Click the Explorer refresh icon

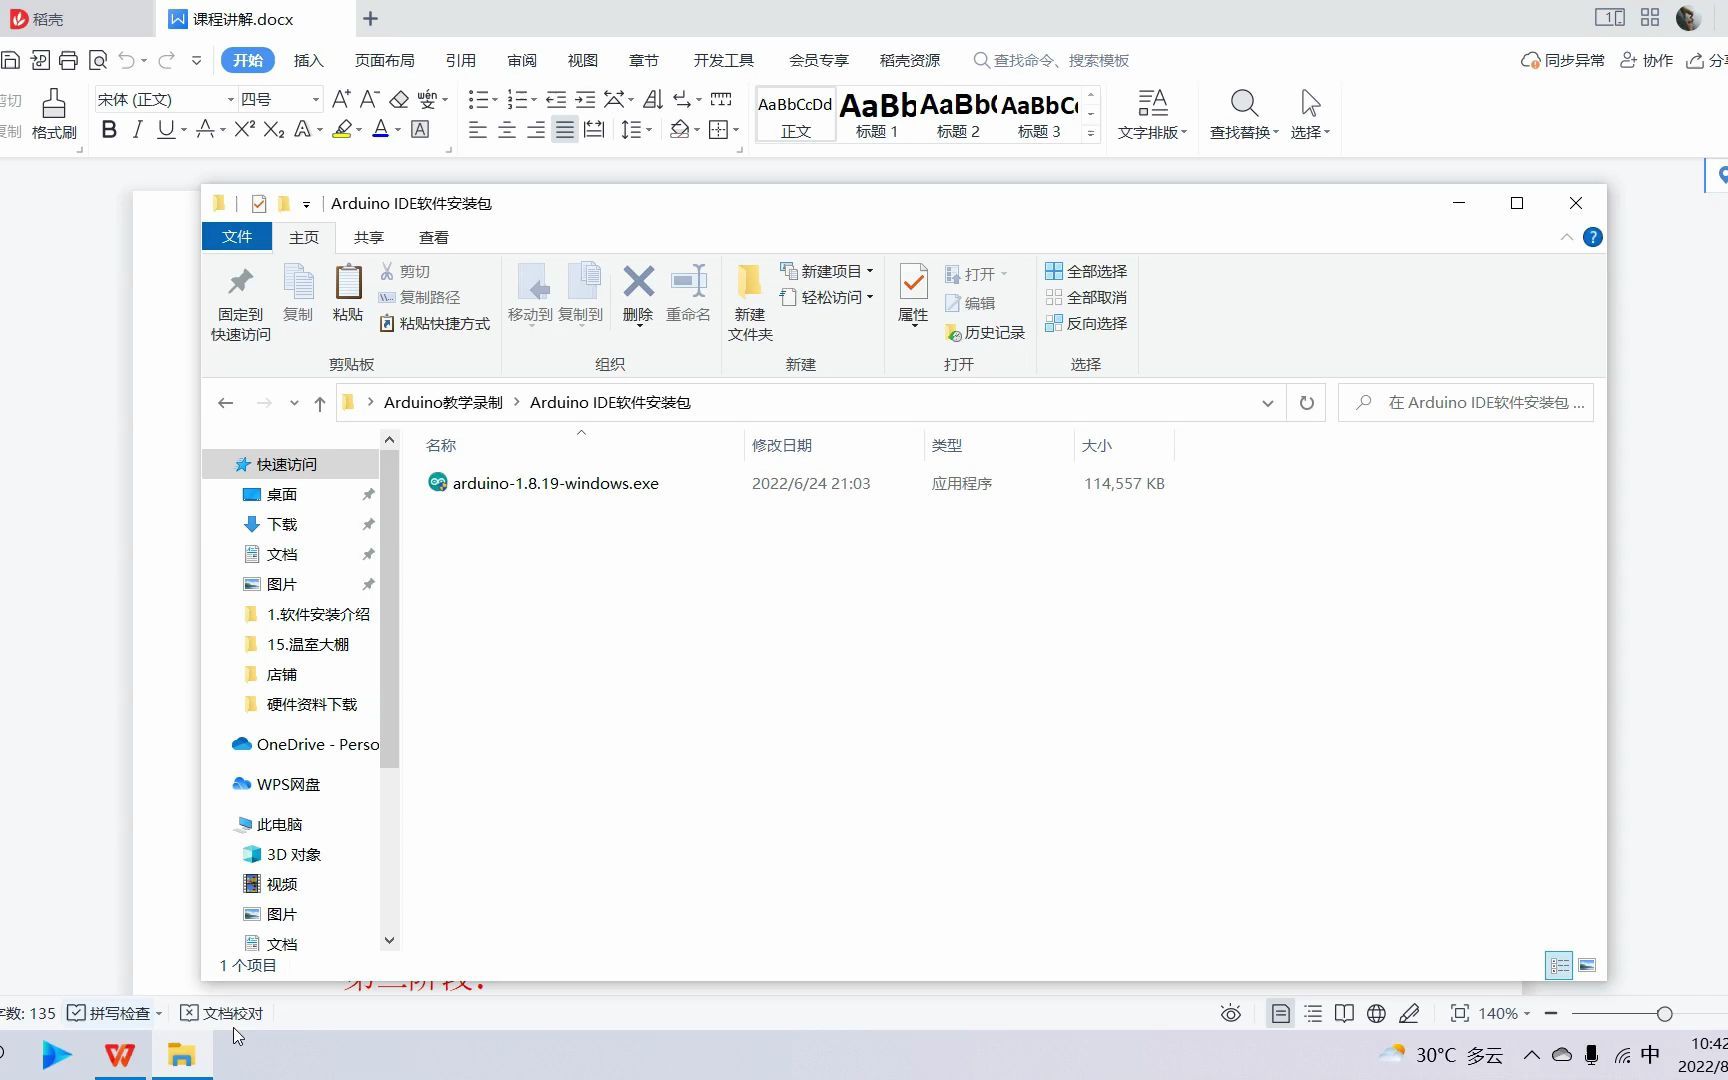(x=1306, y=403)
